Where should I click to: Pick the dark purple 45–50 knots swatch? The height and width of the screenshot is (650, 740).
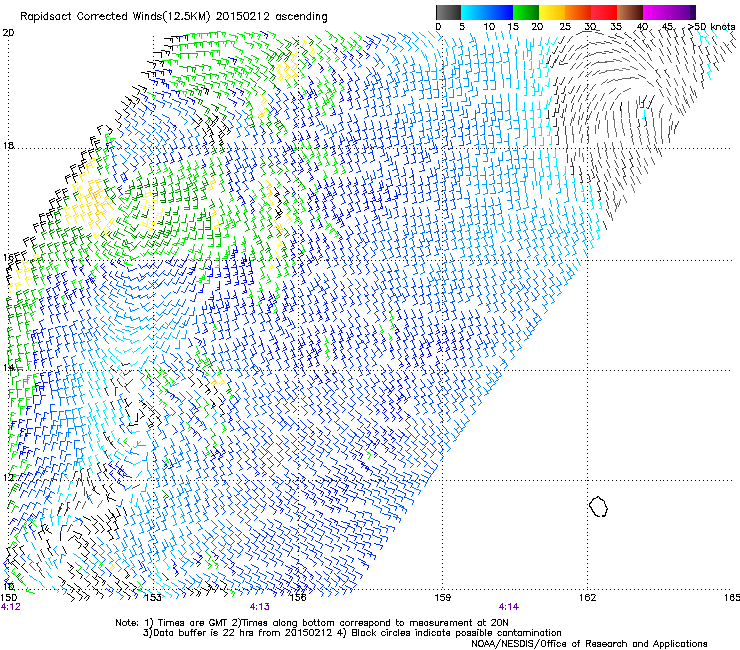pos(682,12)
